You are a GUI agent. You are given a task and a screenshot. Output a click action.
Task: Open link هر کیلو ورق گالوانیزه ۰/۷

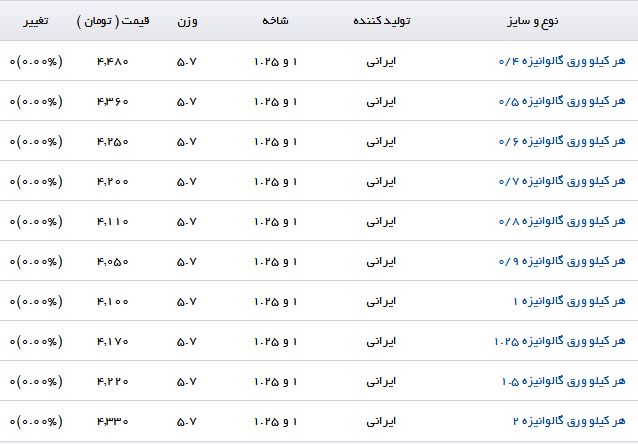(562, 181)
